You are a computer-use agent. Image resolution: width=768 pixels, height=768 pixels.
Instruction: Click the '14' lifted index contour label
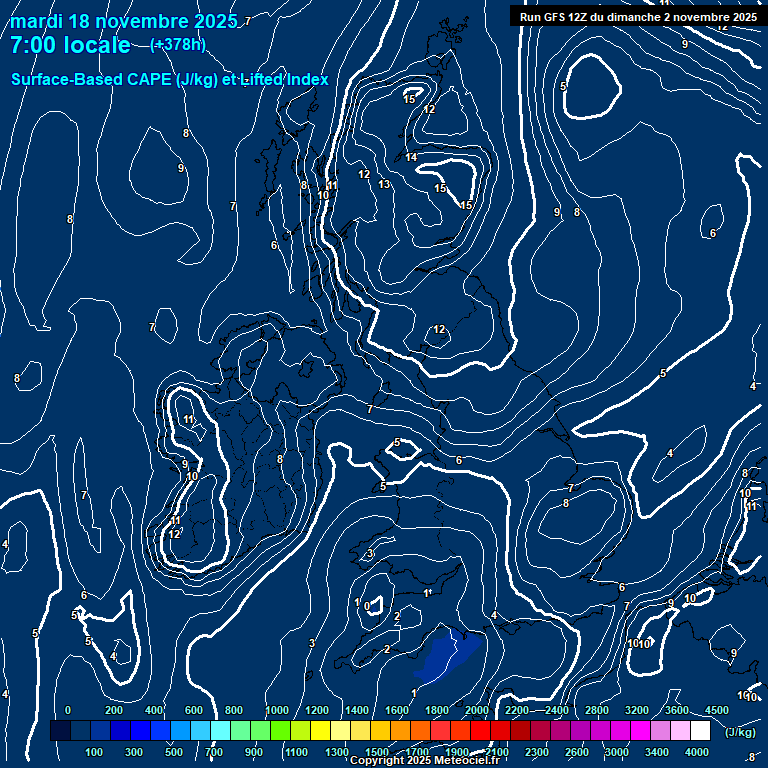[411, 157]
